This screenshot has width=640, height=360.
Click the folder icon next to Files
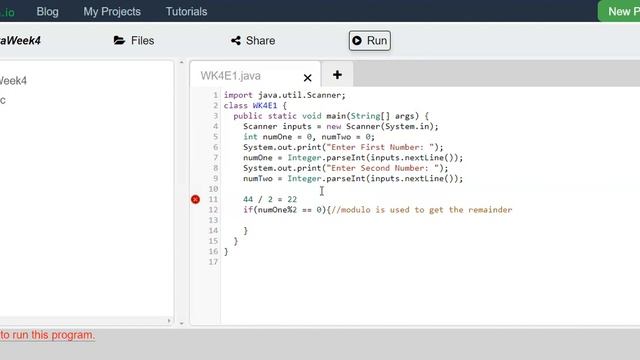click(x=119, y=40)
